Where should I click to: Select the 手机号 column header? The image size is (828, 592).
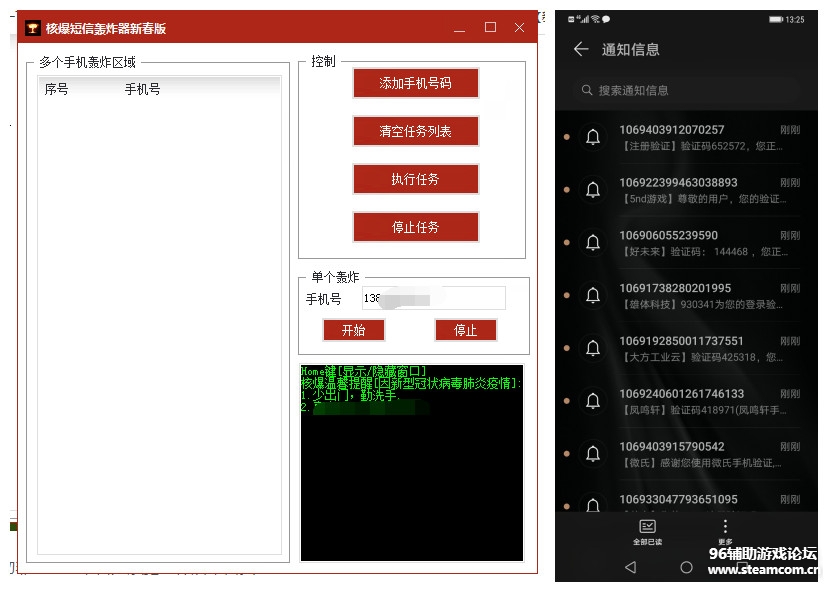coord(142,89)
